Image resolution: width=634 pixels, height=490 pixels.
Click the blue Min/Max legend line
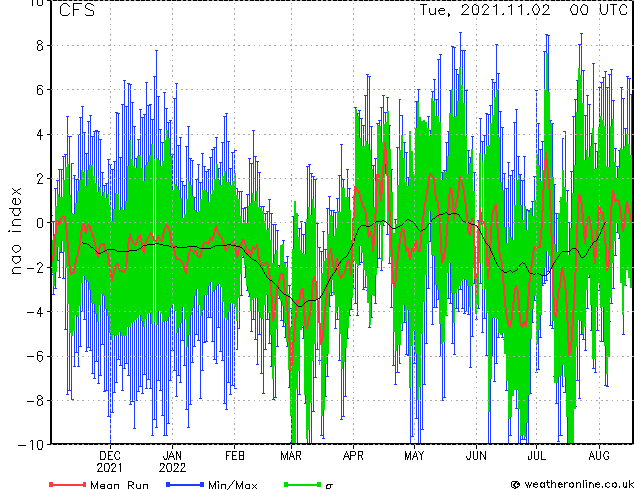point(185,484)
